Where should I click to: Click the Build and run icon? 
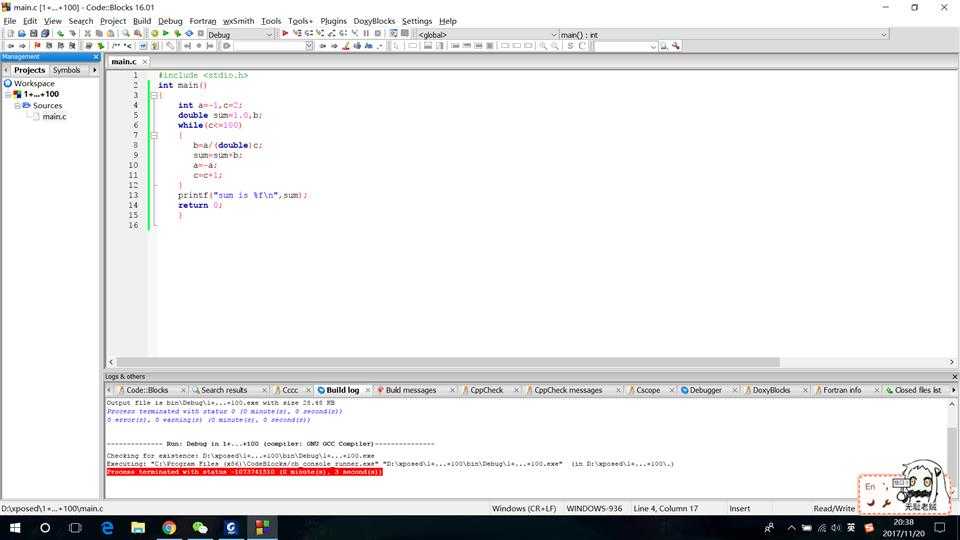(178, 34)
